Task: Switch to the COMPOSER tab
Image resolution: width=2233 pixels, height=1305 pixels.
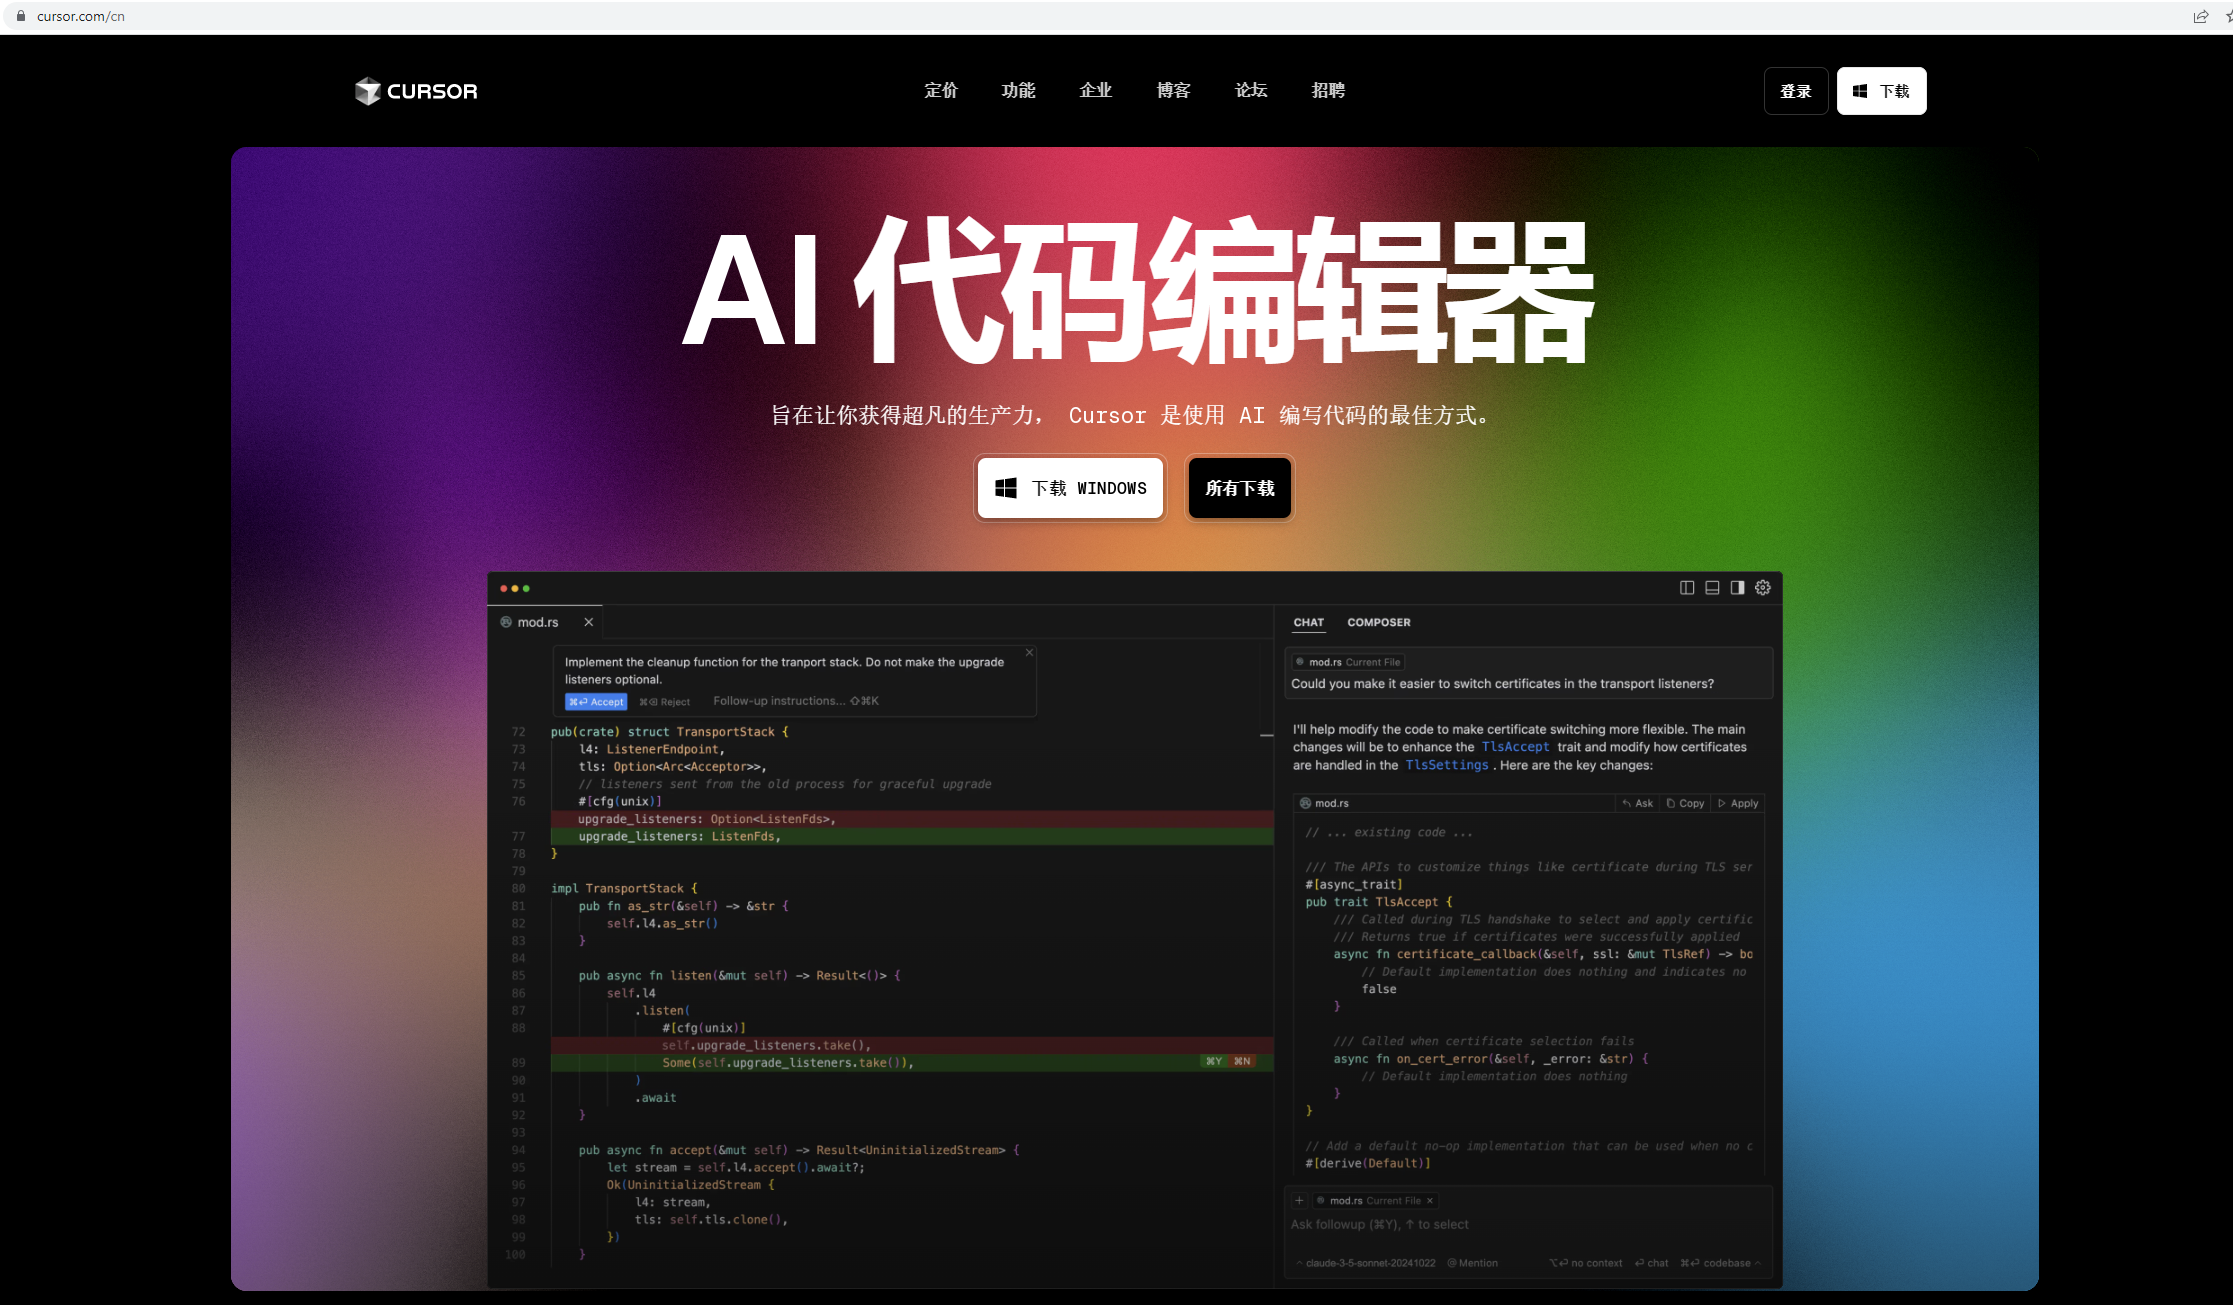Action: click(1379, 622)
